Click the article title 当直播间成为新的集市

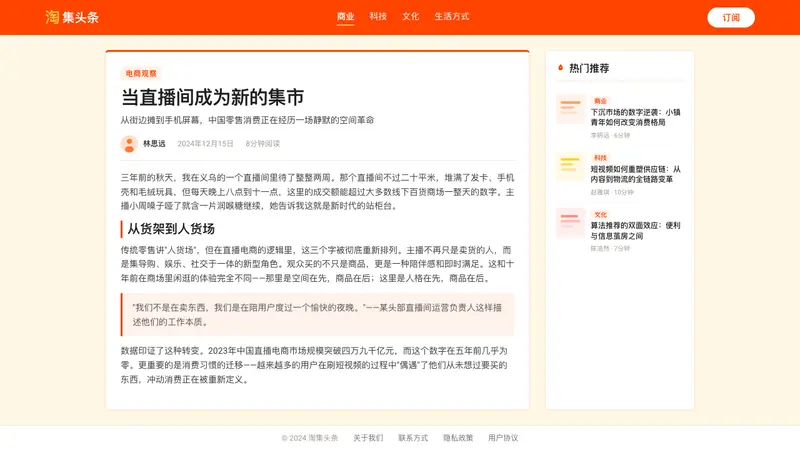[x=212, y=97]
